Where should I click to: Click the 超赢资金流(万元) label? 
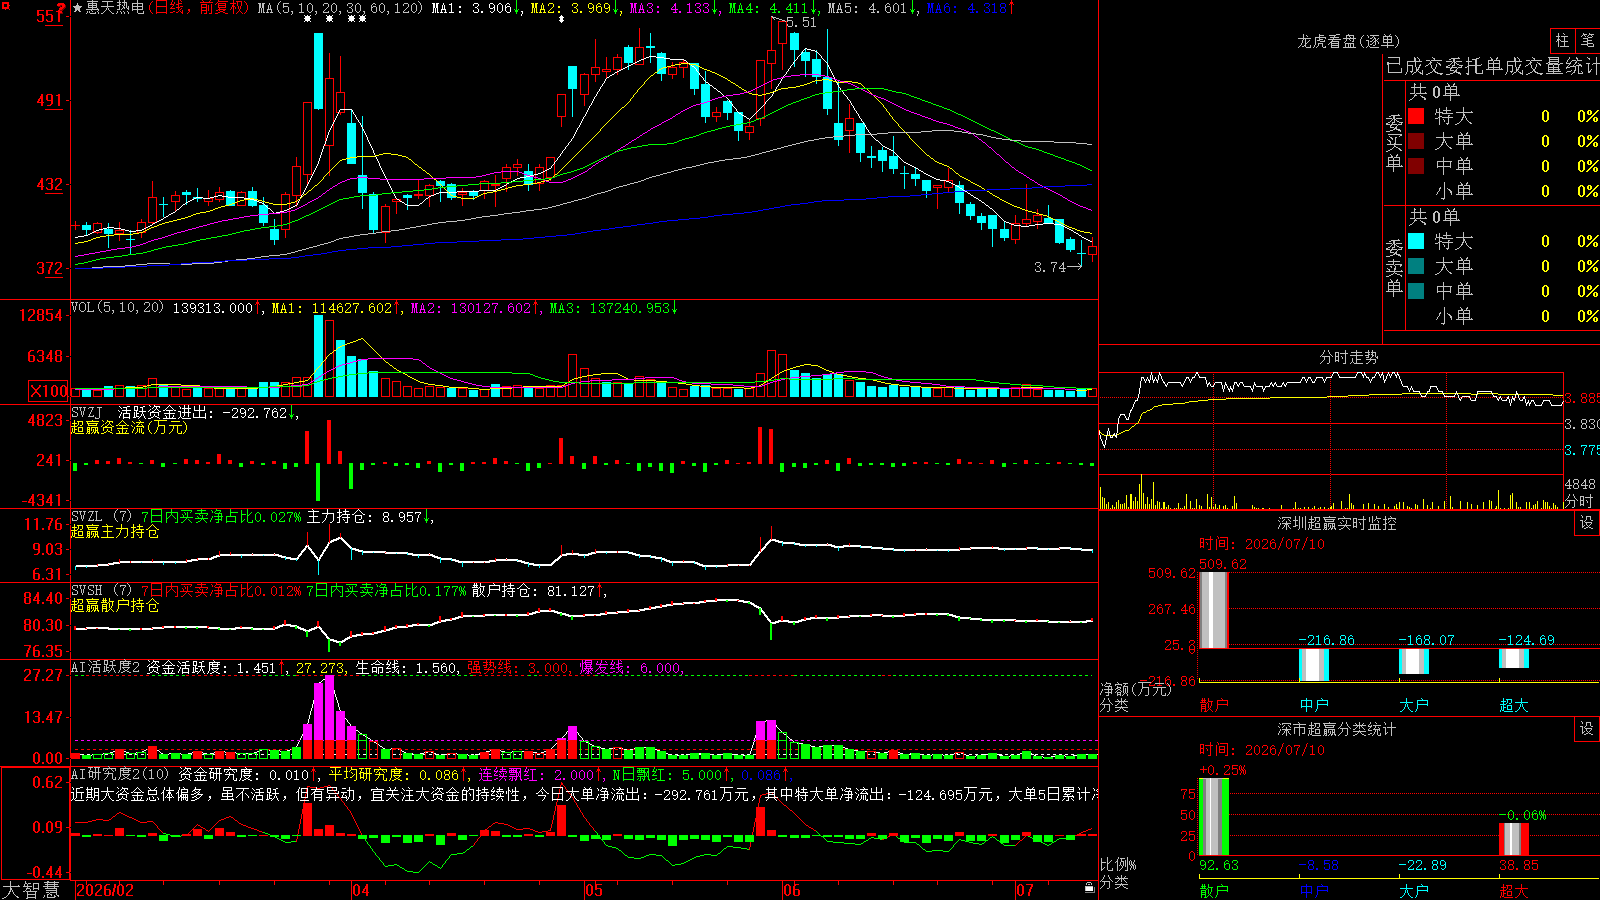129,427
